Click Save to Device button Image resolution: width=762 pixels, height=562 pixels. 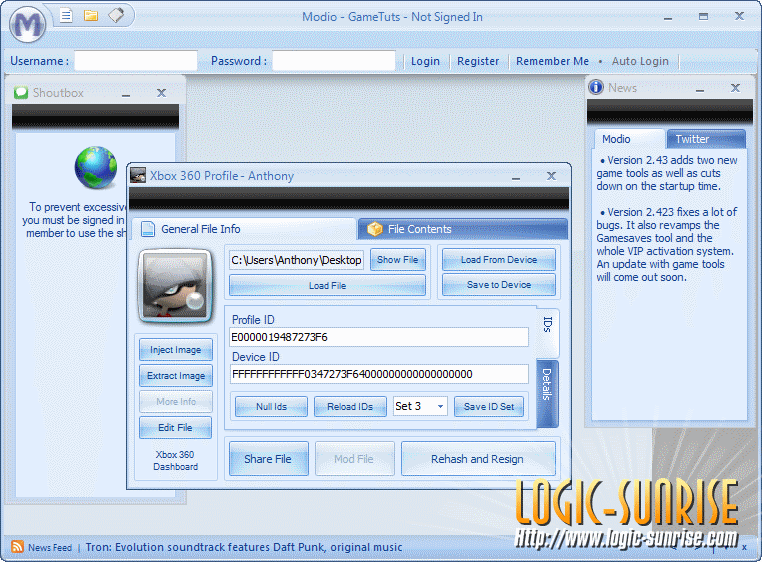pyautogui.click(x=499, y=285)
